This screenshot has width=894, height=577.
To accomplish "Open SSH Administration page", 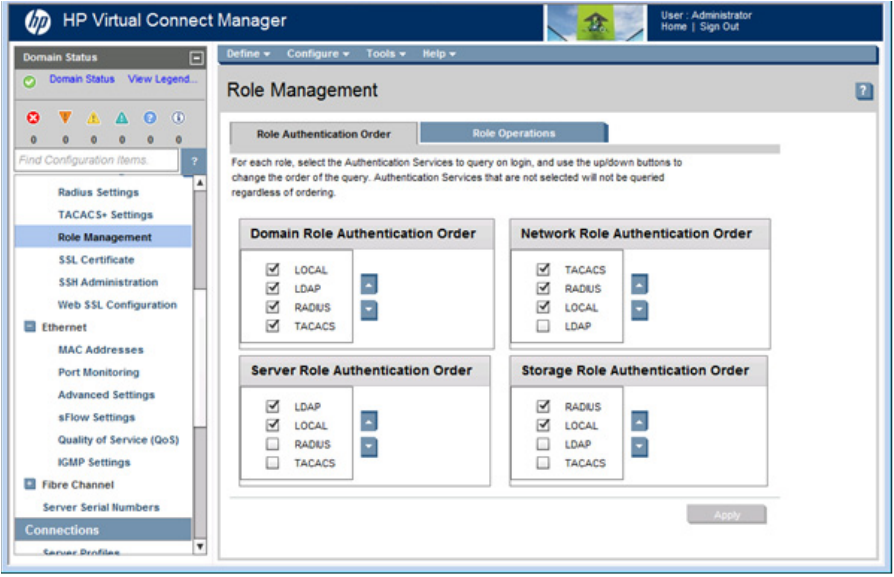I will (x=108, y=282).
